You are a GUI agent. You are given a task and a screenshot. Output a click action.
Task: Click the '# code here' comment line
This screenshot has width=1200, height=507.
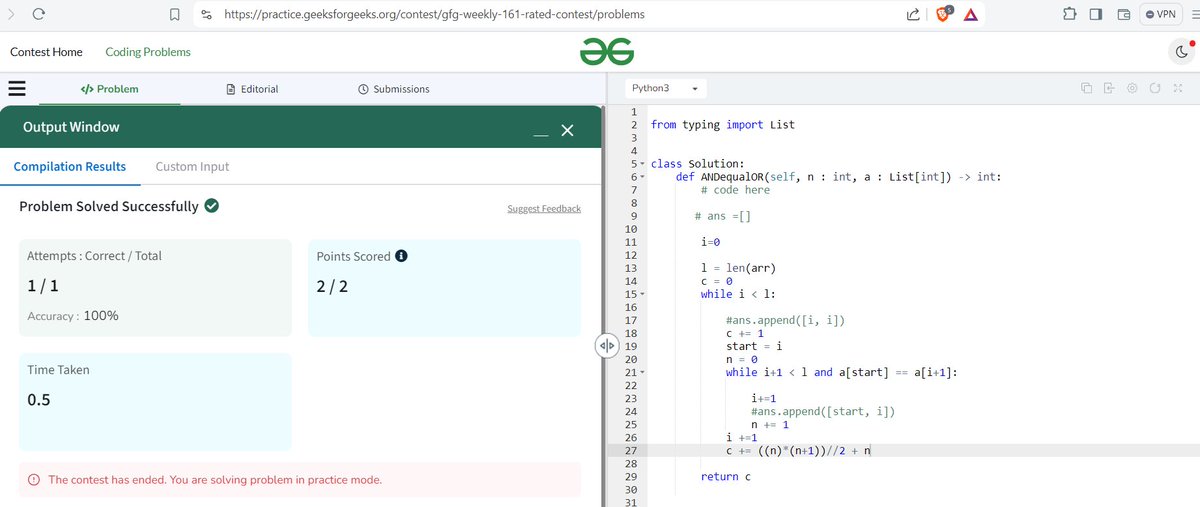[735, 189]
